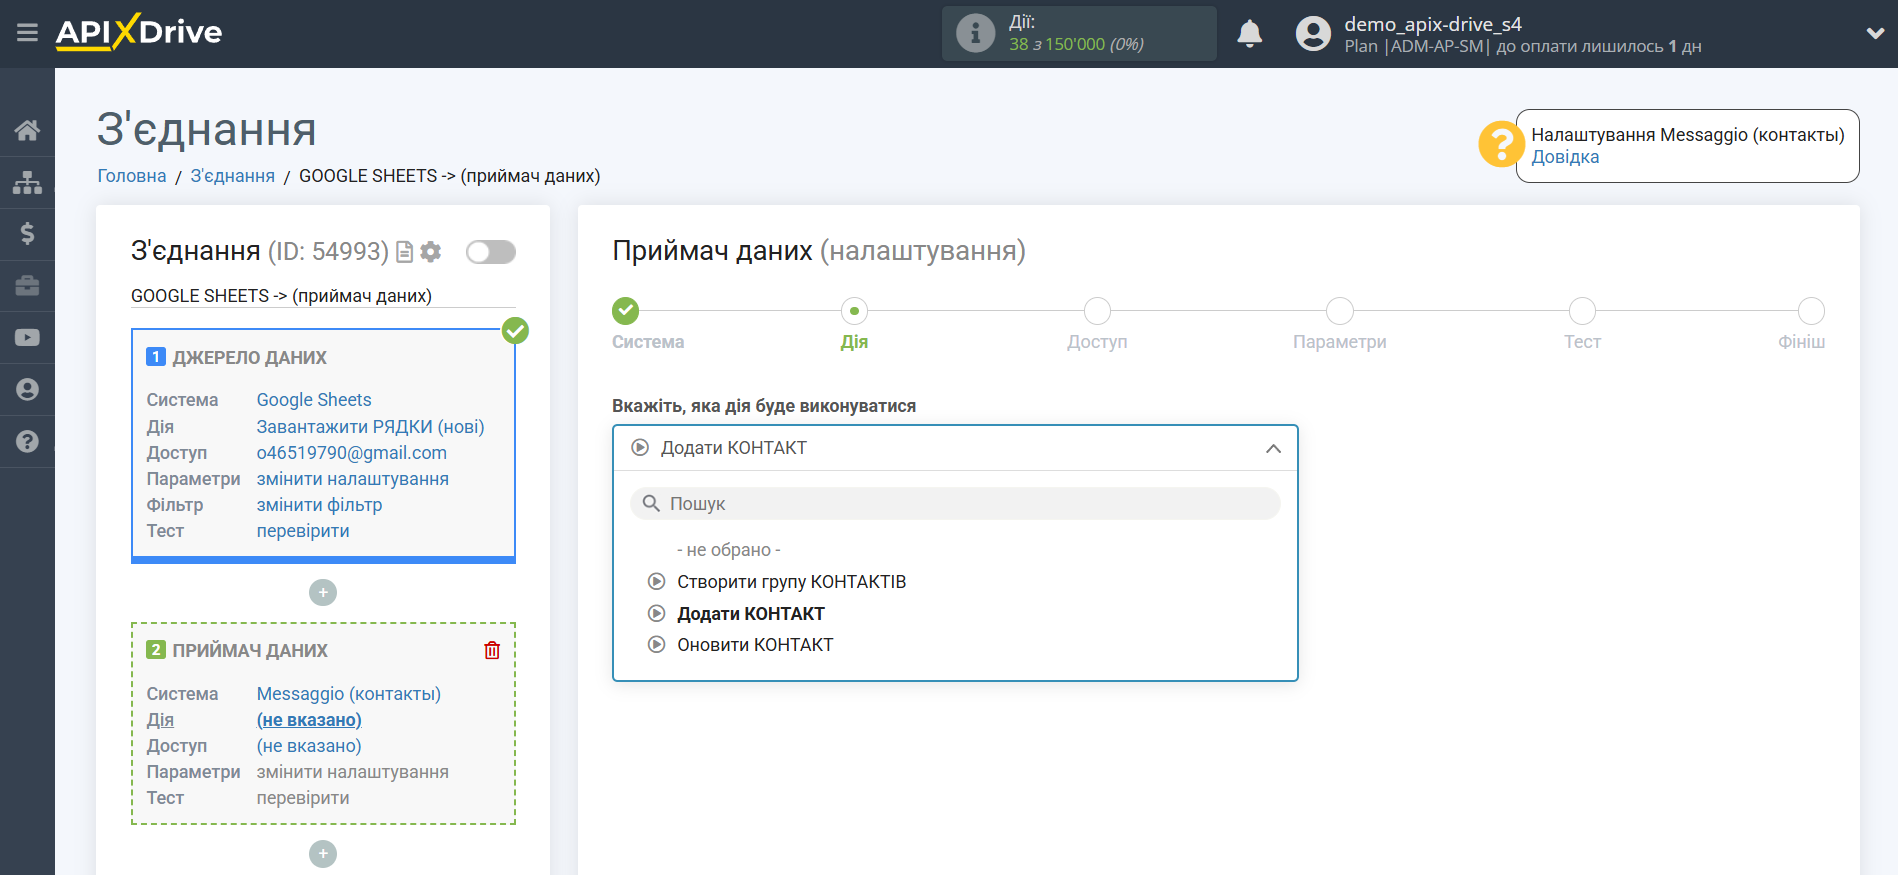
Task: Open the briefcase icon in sidebar
Action: pos(27,286)
